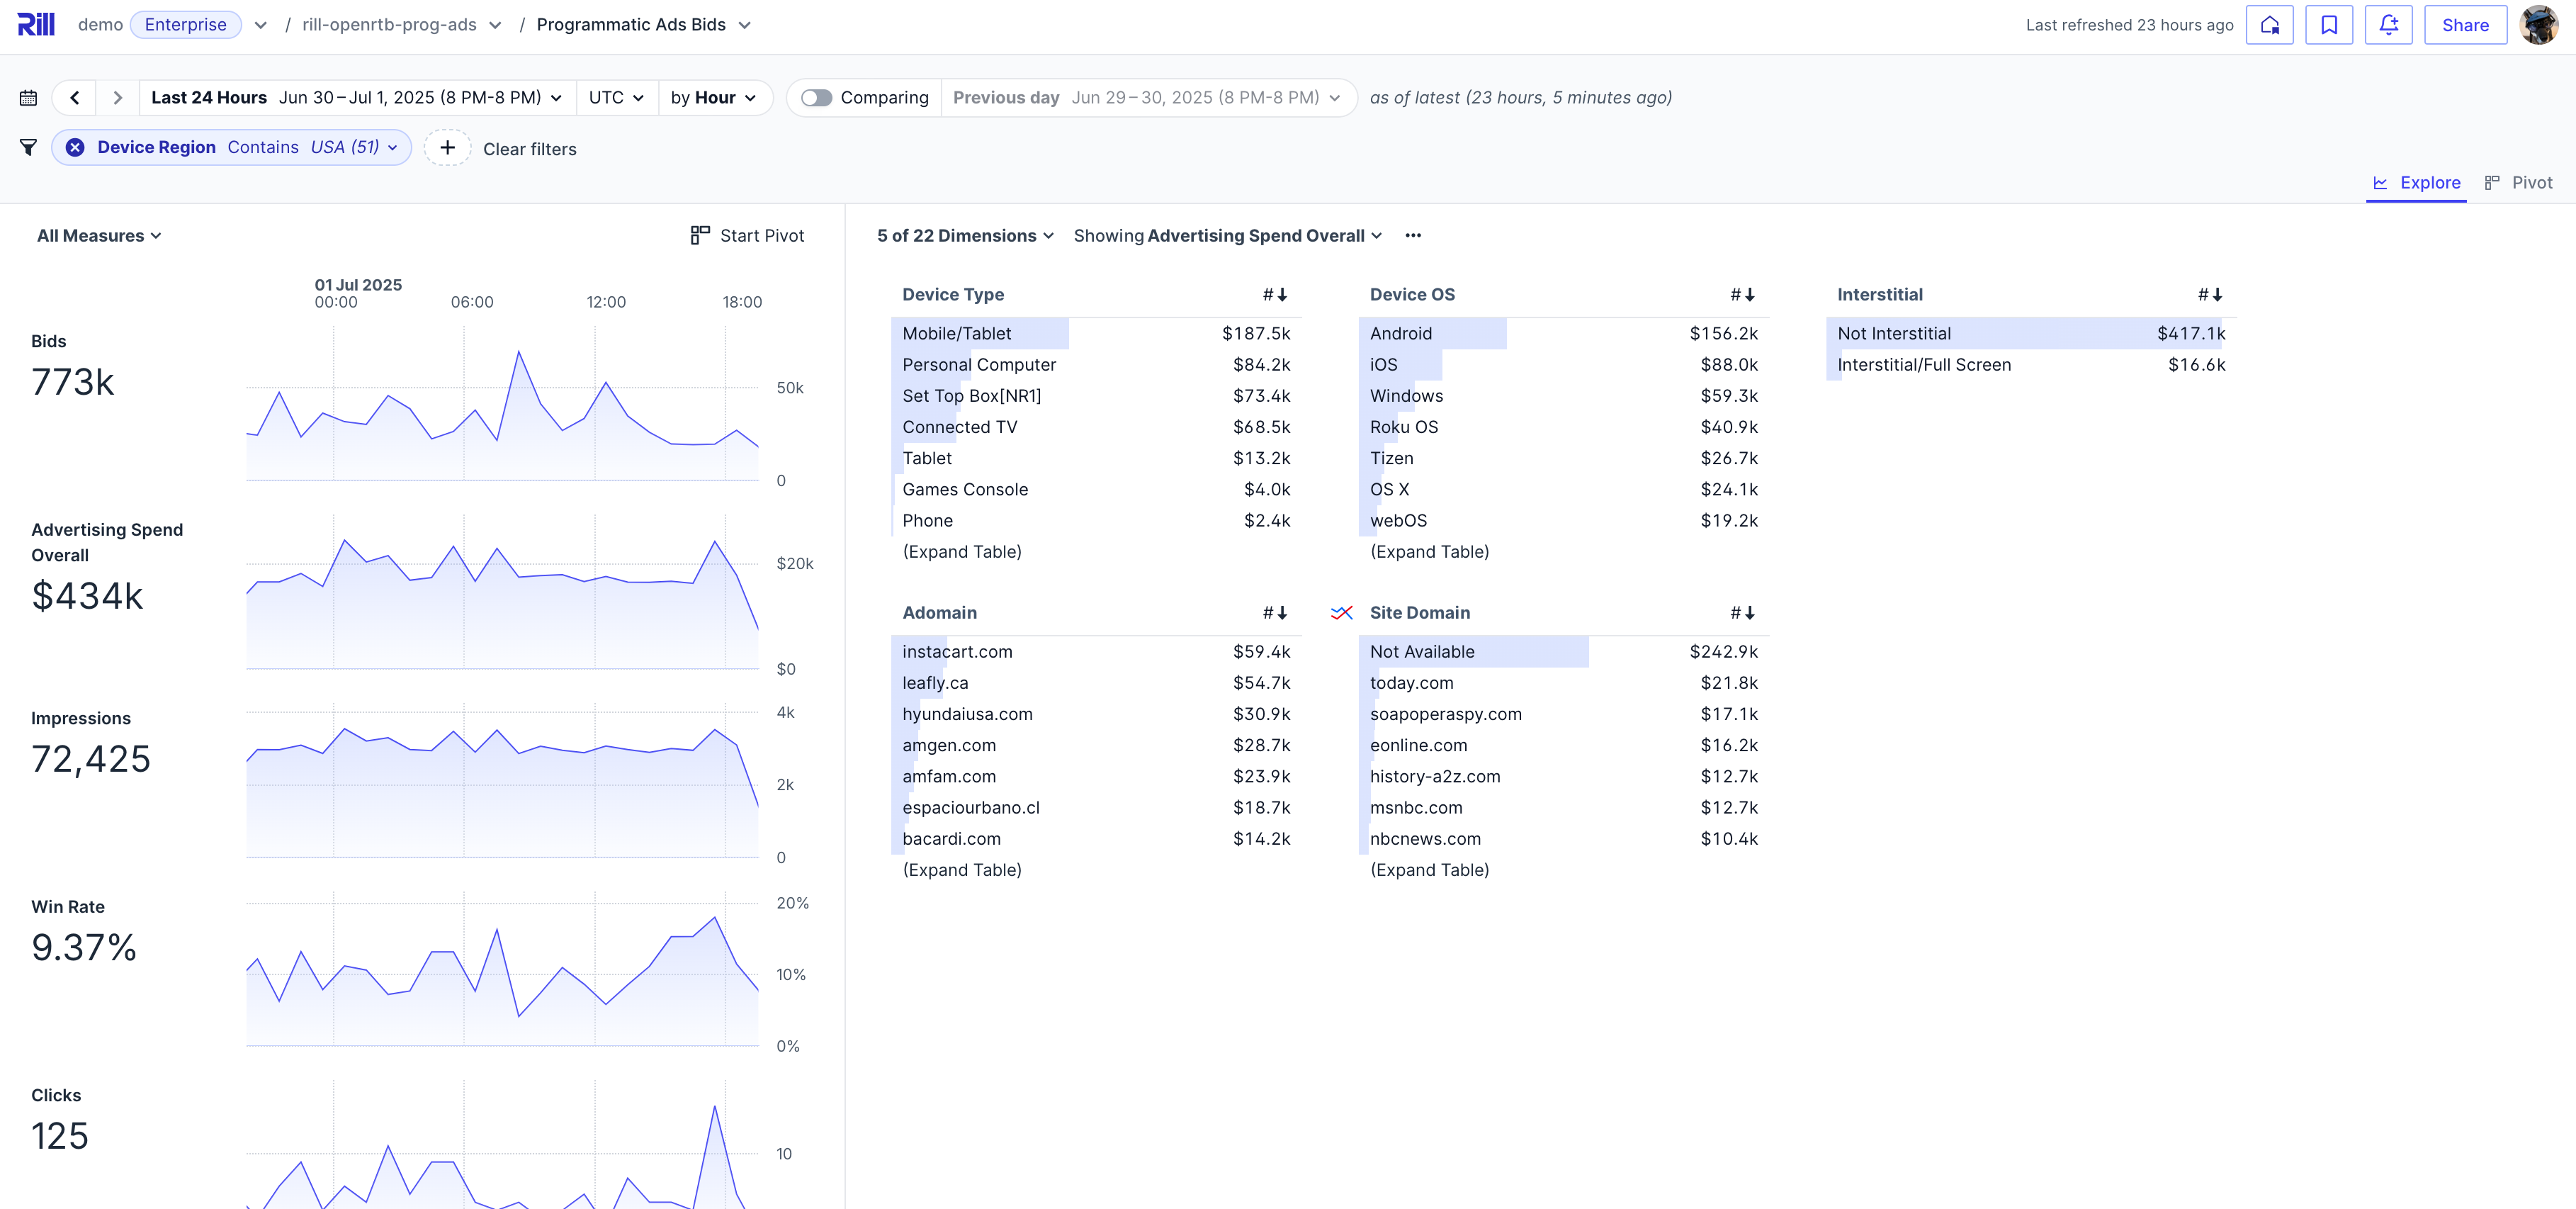Add a new filter with the plus icon
Viewport: 2576px width, 1209px height.
447,147
